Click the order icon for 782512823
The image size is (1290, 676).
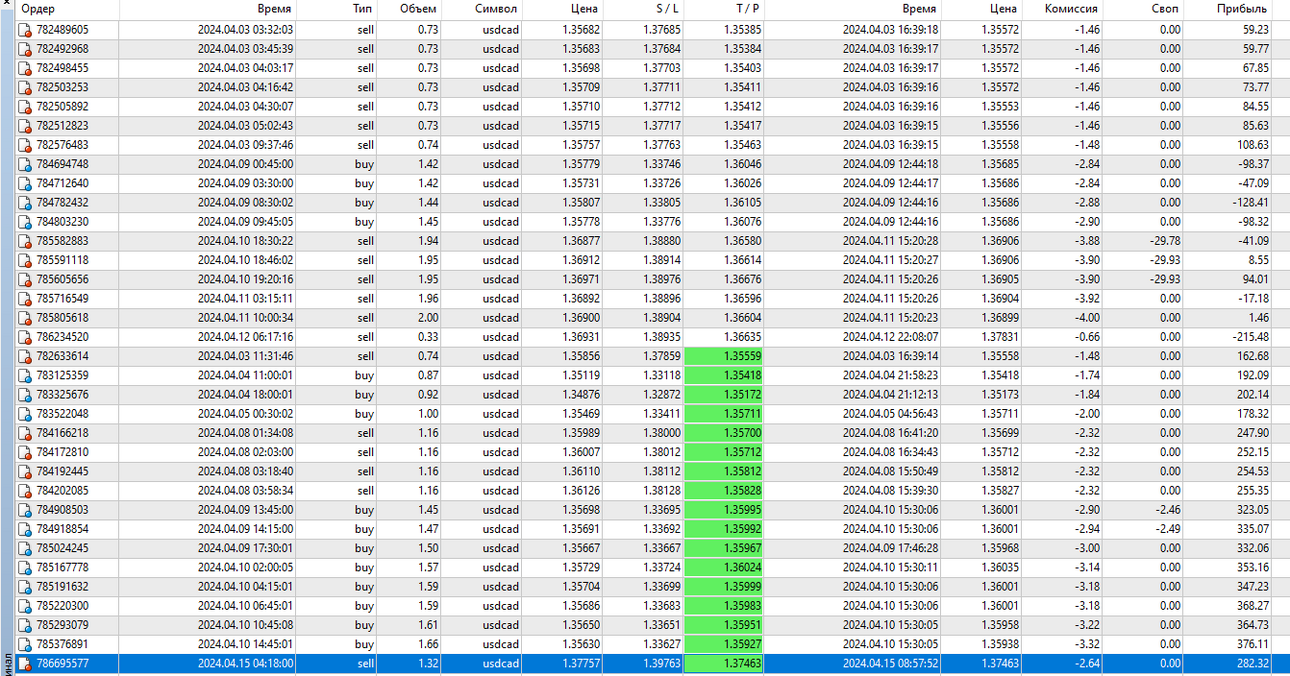click(25, 126)
